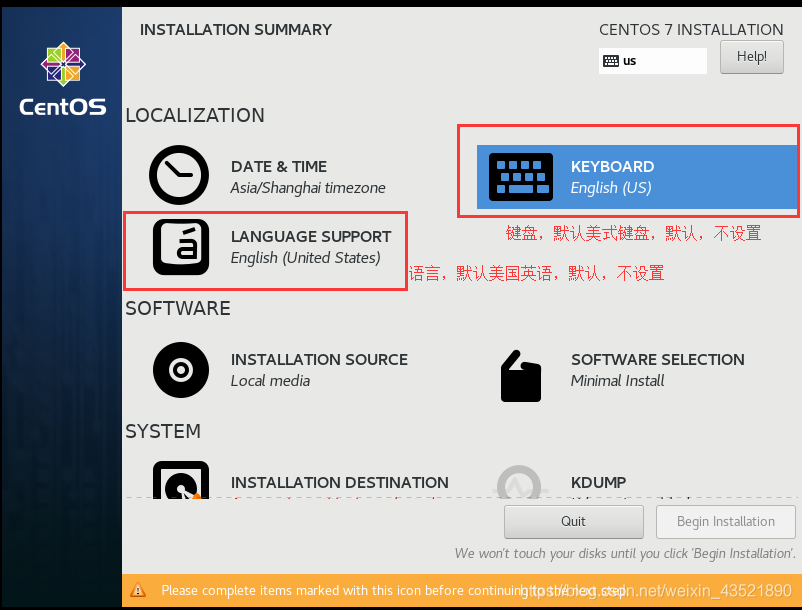
Task: Open the KEYBOARD settings label
Action: click(612, 167)
